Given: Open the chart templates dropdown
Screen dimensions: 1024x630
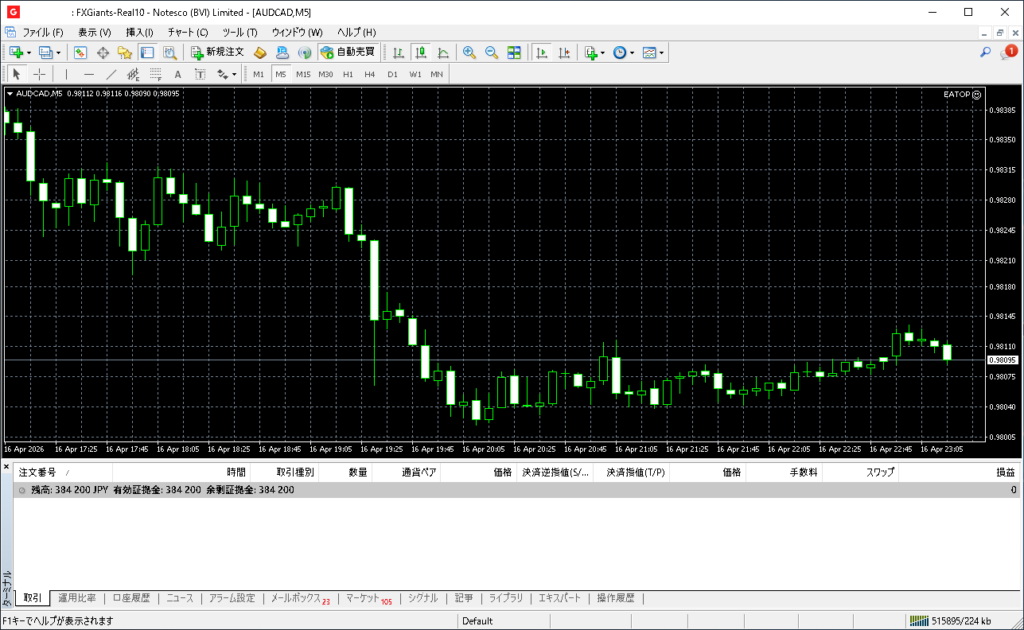Looking at the screenshot, I should tap(653, 52).
